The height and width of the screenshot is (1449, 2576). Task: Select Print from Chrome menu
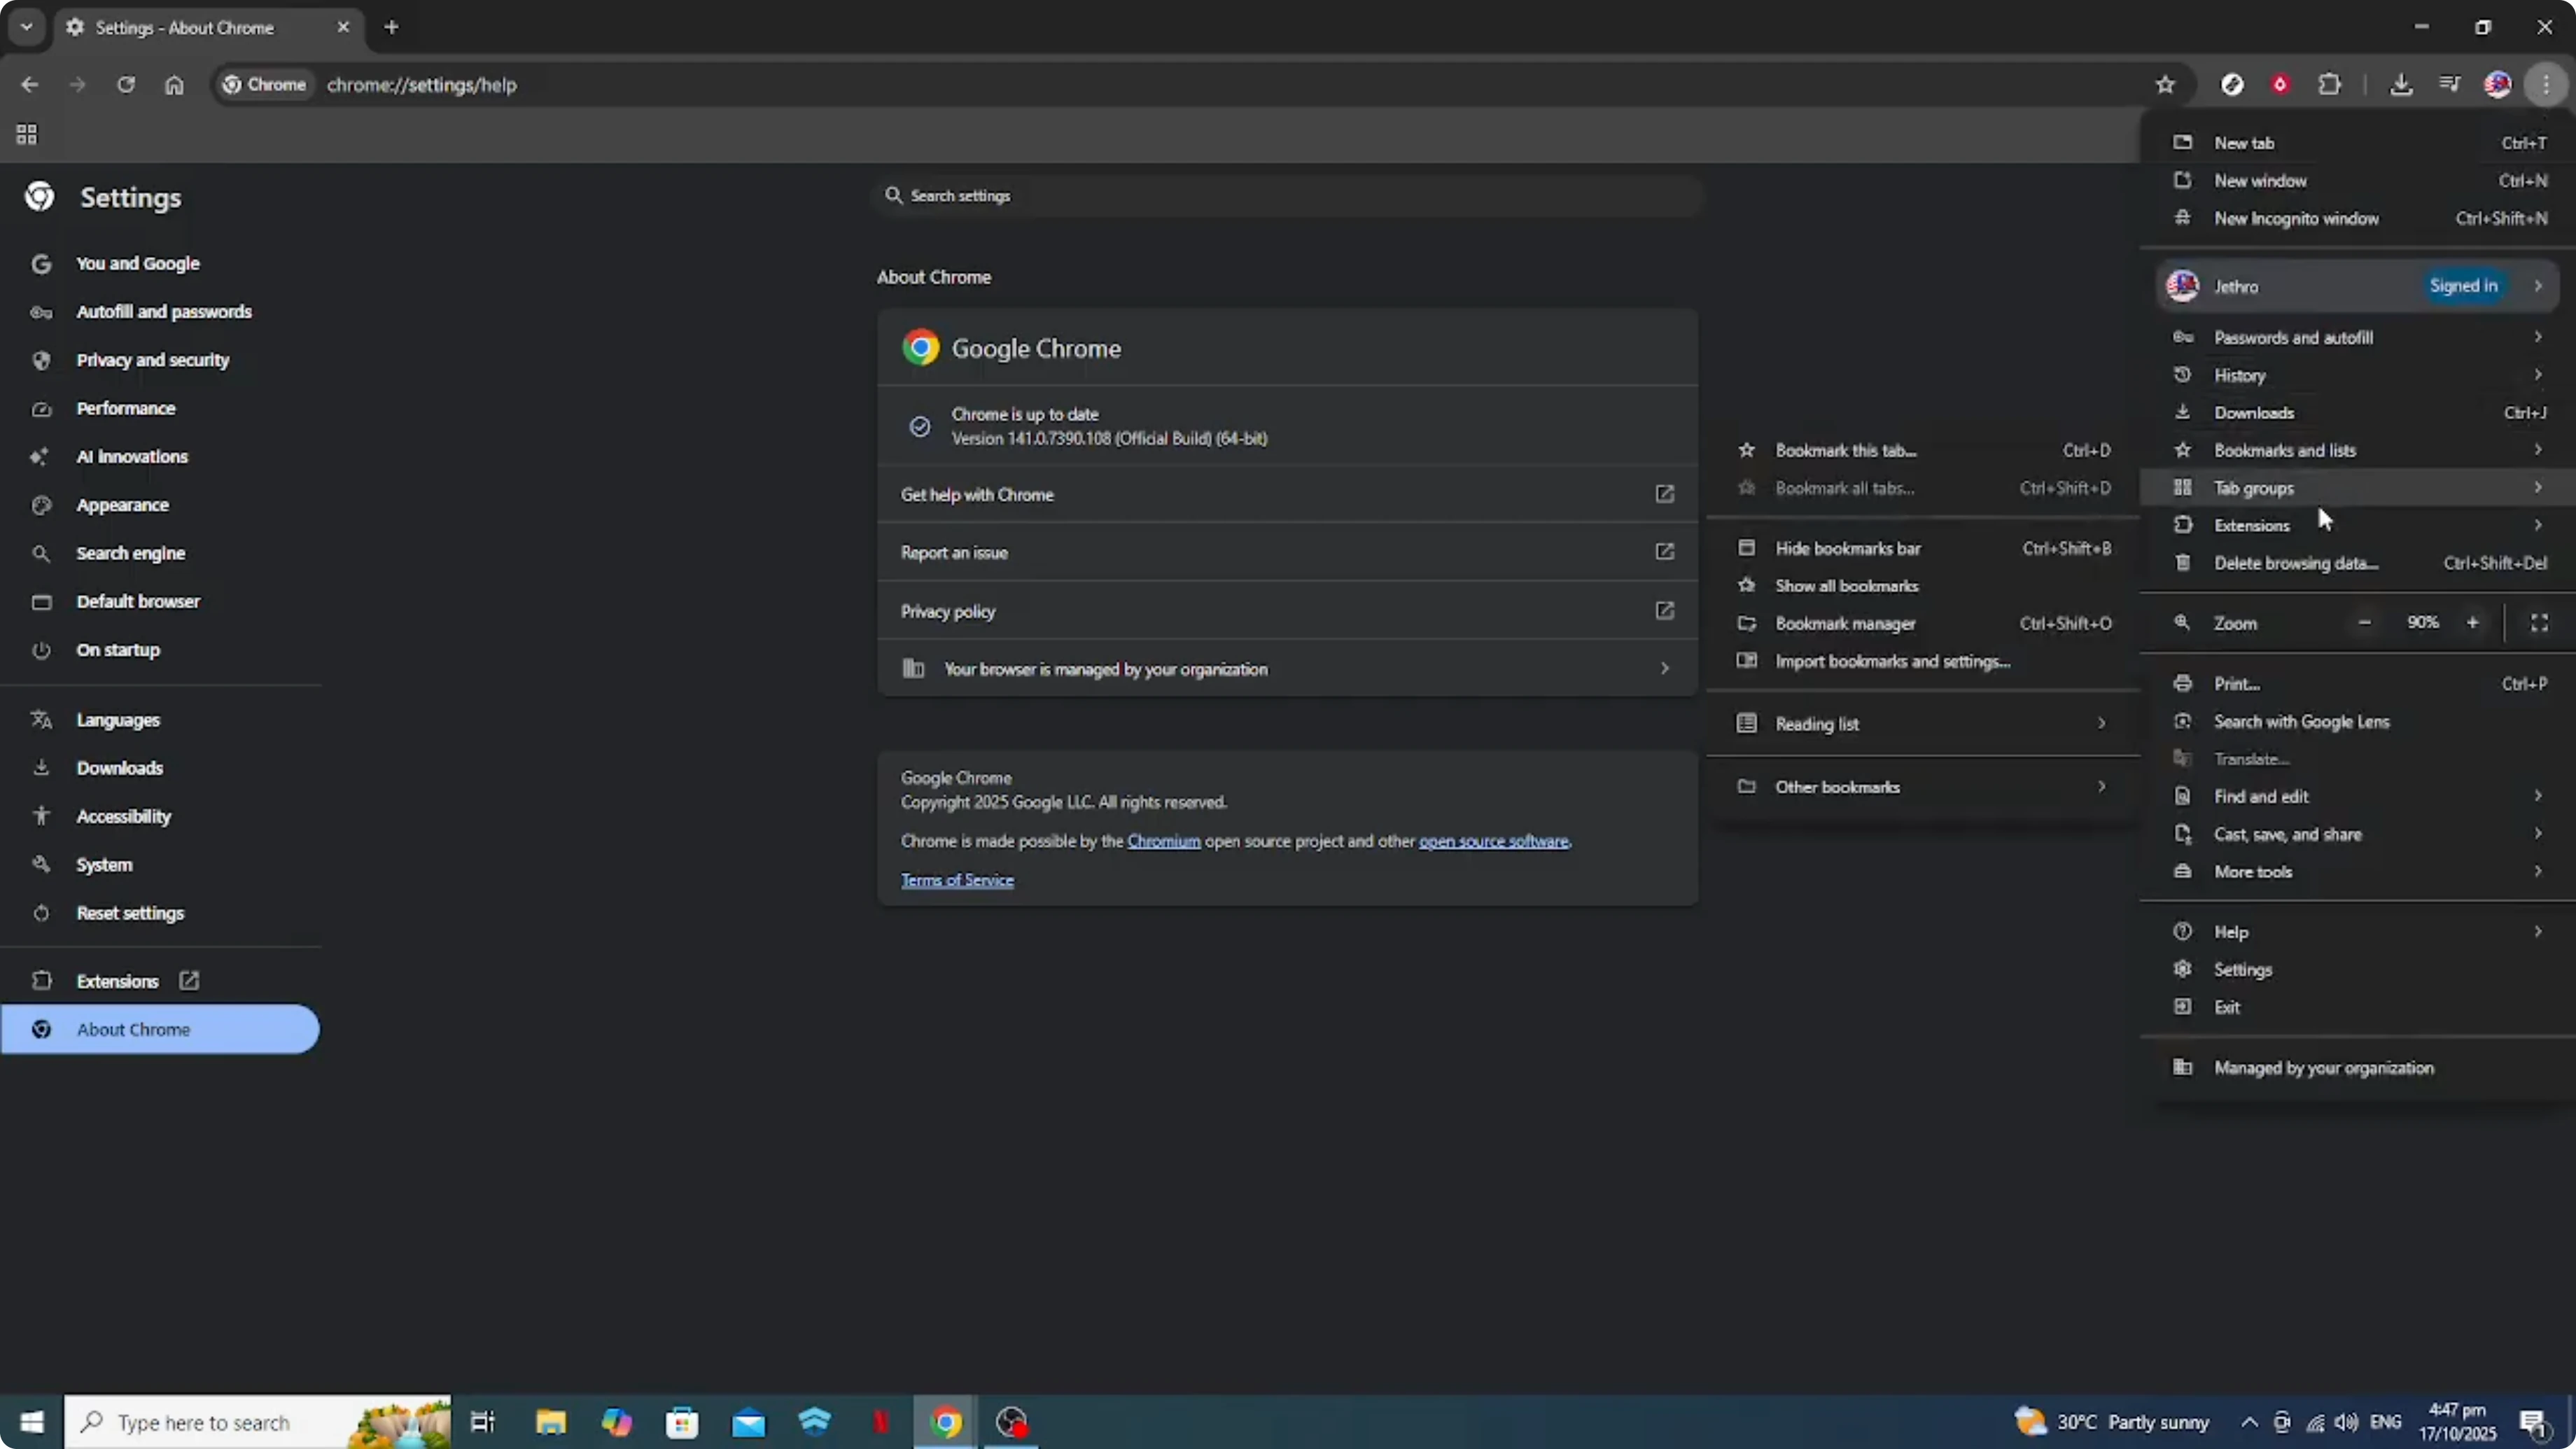click(2358, 684)
